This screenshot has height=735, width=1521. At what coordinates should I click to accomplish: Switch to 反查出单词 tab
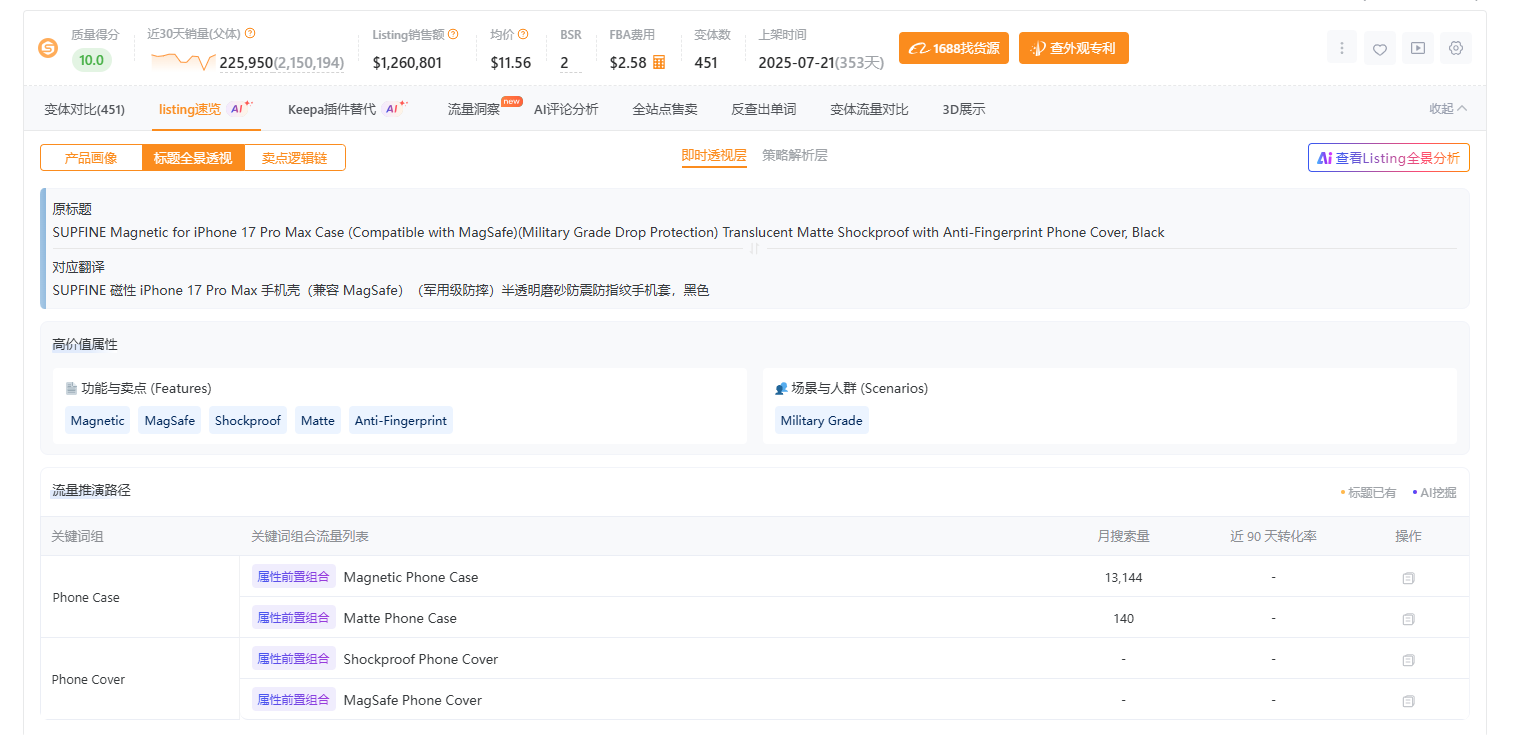tap(764, 109)
